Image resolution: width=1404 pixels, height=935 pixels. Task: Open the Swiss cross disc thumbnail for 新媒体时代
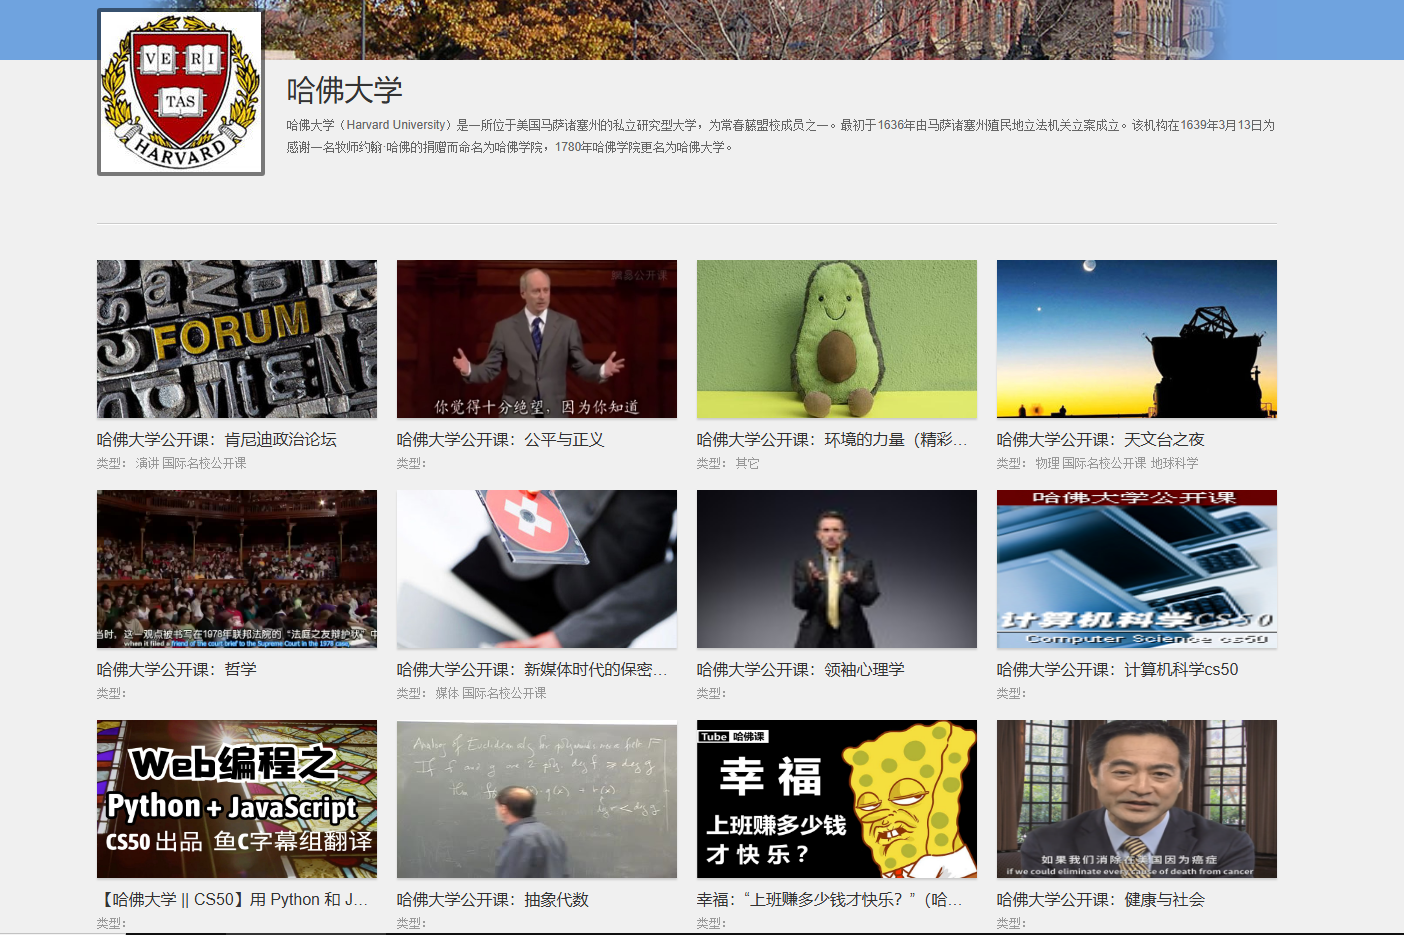(x=537, y=569)
